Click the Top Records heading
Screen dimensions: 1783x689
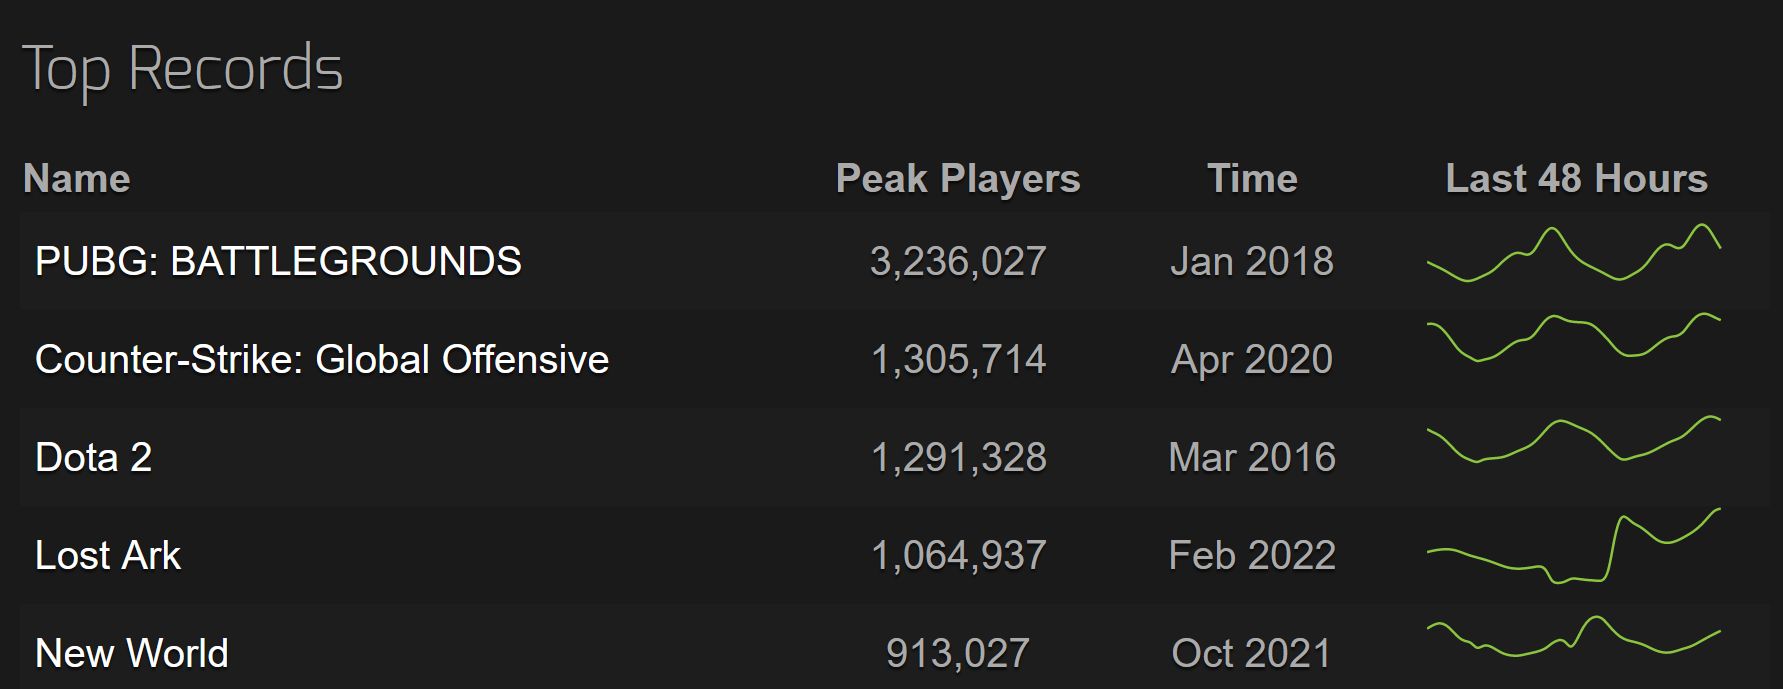[x=183, y=69]
